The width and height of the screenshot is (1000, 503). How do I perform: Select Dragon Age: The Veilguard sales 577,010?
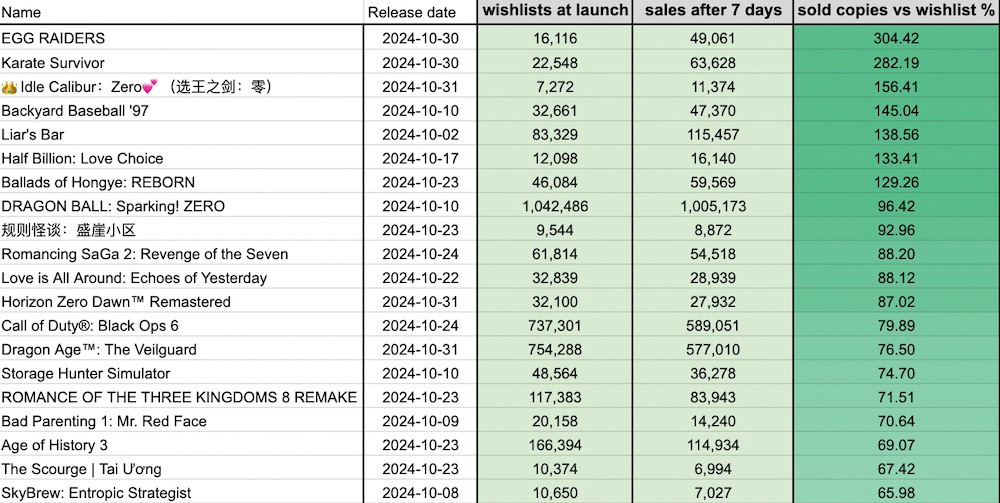coord(713,349)
